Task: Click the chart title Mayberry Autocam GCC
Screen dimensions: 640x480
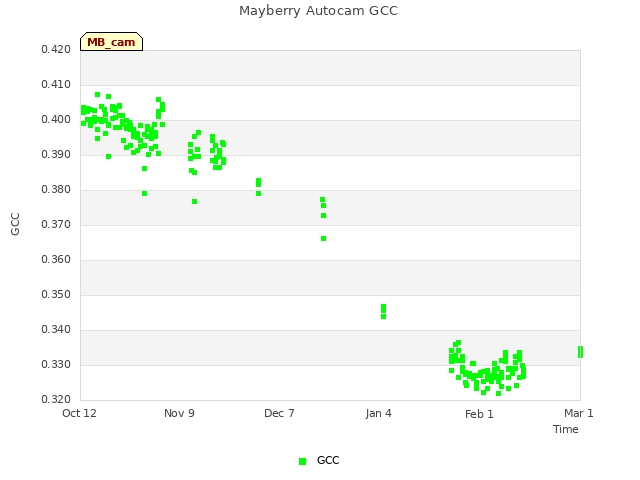Action: click(318, 11)
